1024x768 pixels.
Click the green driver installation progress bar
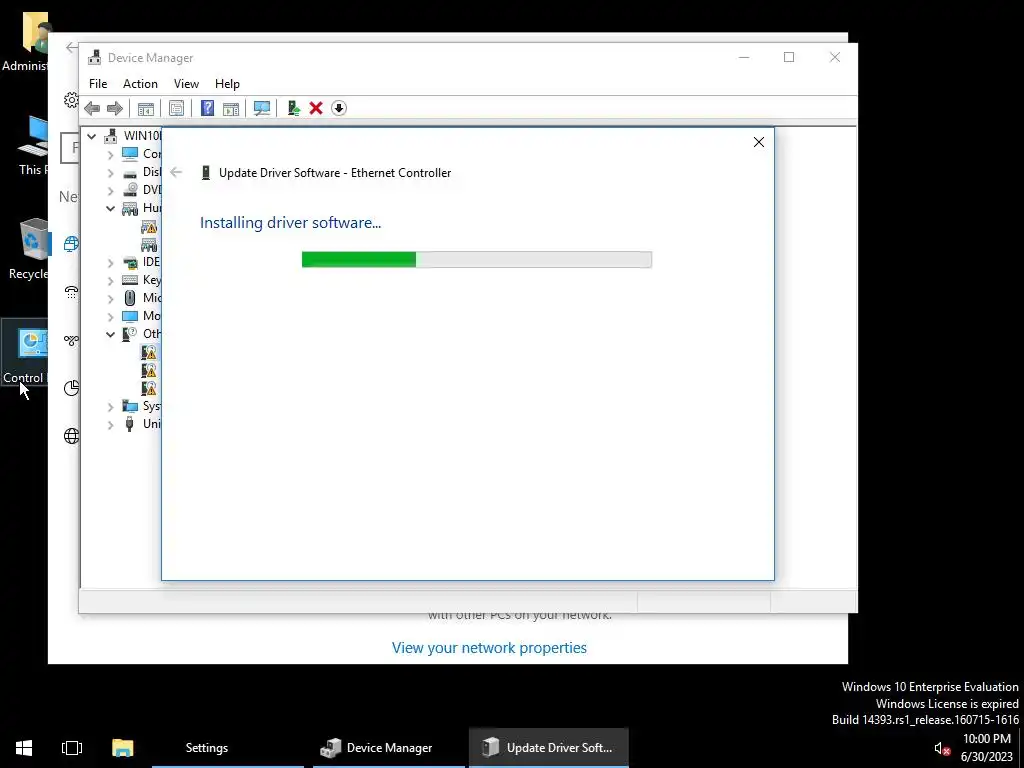(477, 260)
